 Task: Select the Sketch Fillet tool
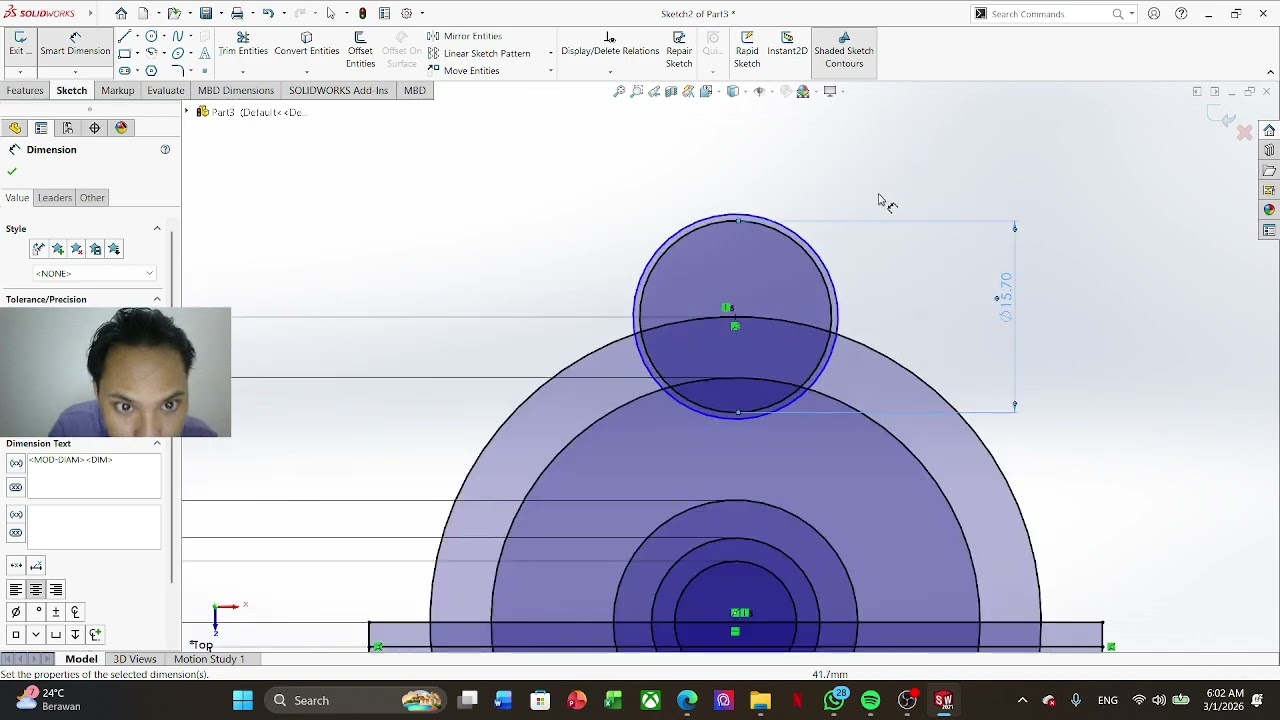coord(178,71)
